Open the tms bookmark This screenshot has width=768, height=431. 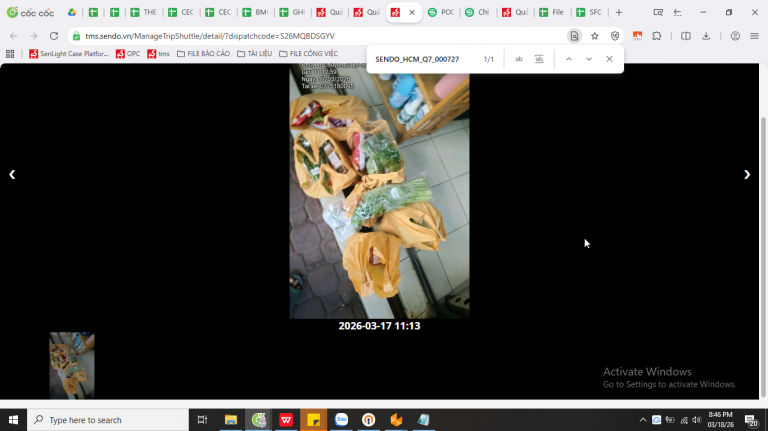159,53
